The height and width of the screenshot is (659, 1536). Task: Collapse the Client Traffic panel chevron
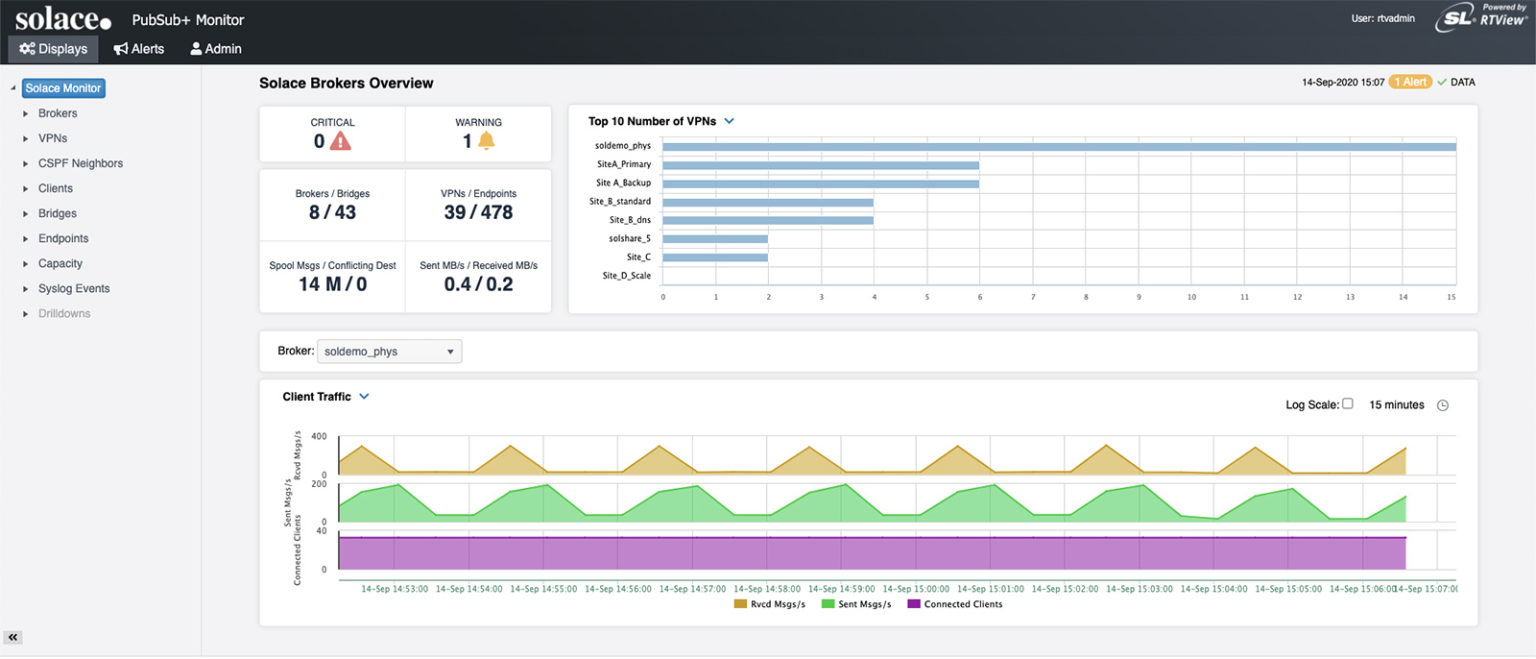(x=364, y=396)
